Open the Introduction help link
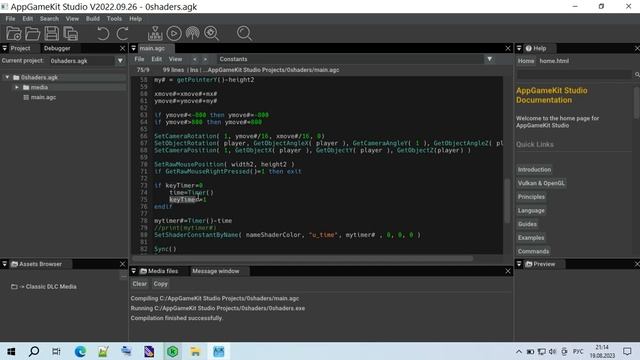The image size is (640, 360). [x=534, y=169]
